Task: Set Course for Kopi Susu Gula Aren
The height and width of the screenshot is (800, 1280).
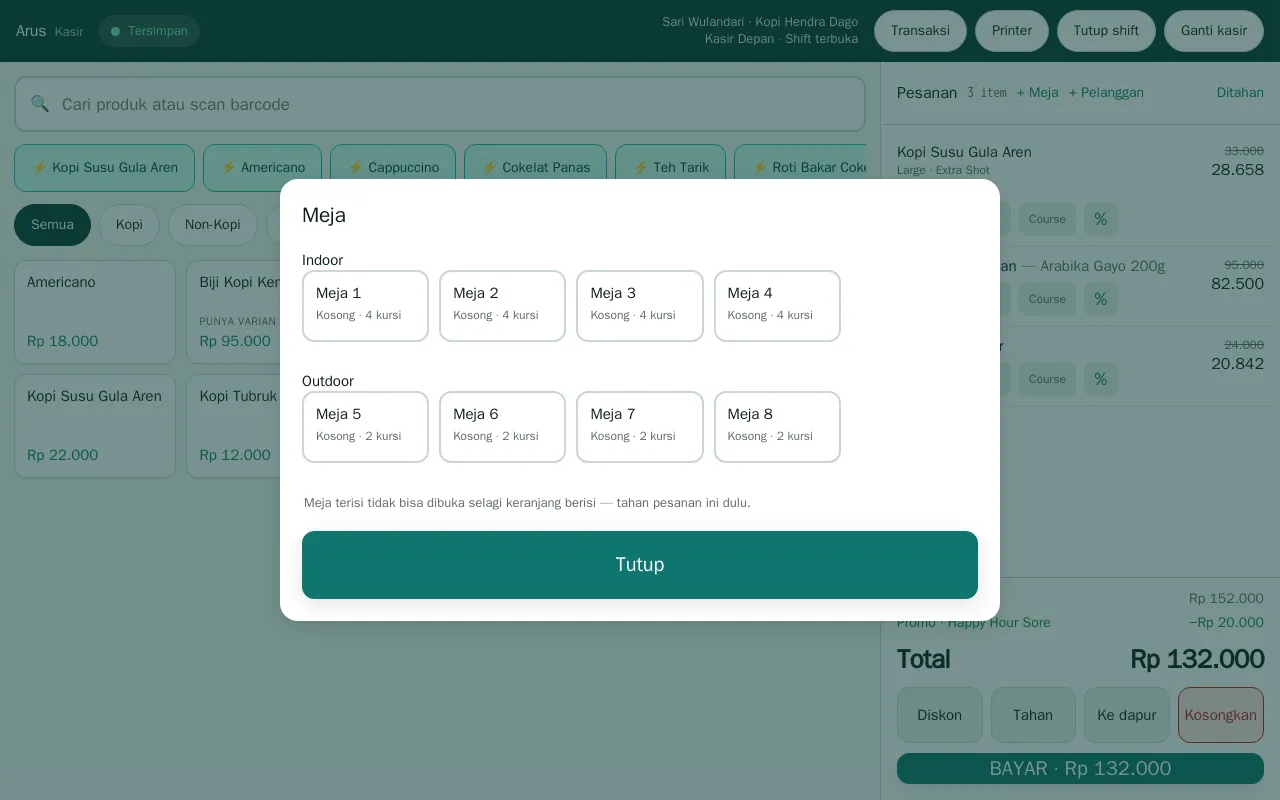Action: tap(1047, 219)
